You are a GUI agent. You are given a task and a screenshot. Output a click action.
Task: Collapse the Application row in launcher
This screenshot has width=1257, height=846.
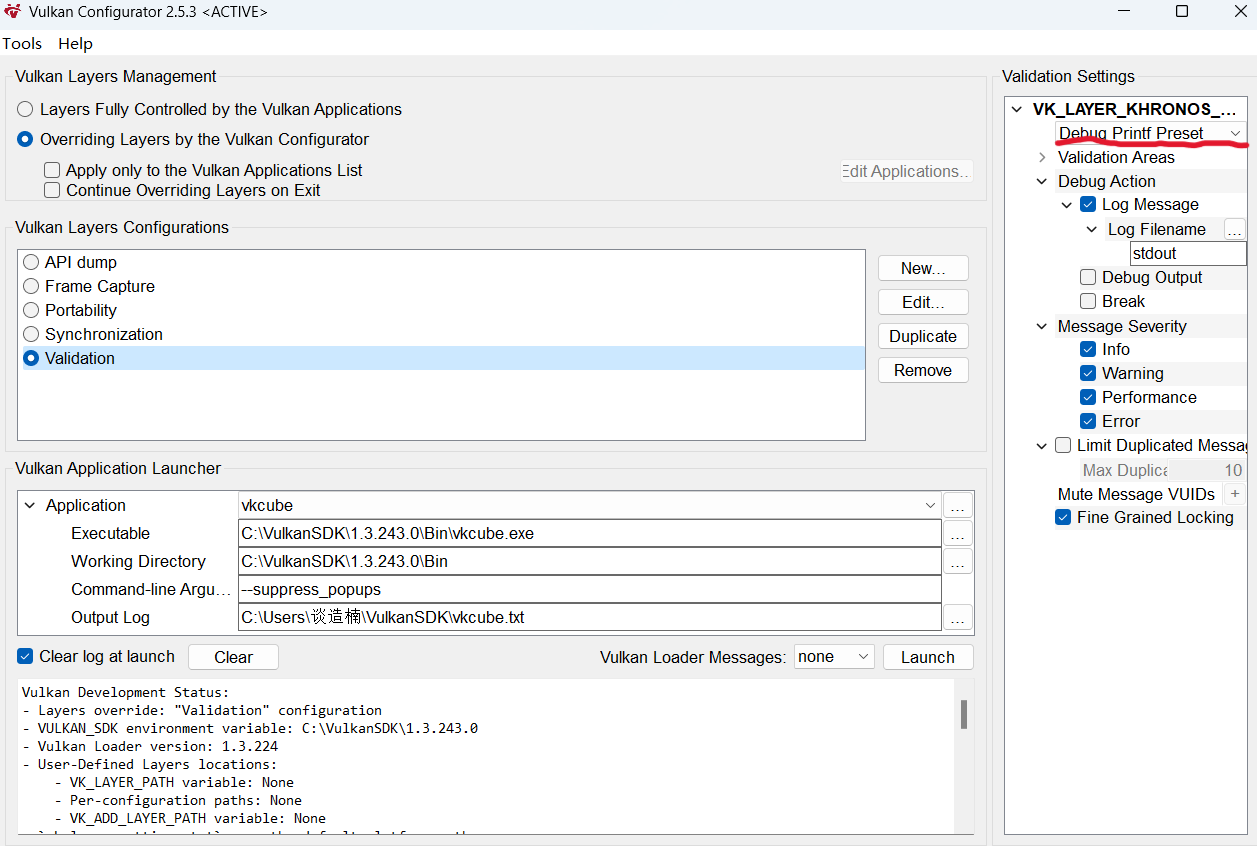click(29, 505)
